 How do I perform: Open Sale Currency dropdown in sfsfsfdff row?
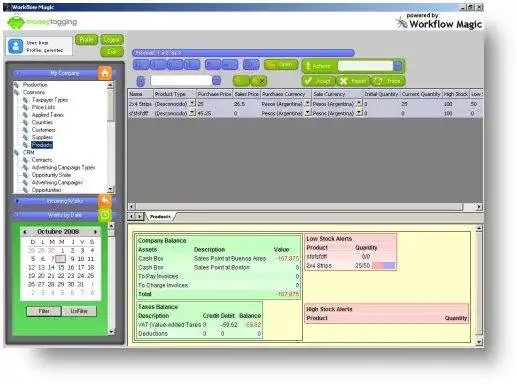359,113
